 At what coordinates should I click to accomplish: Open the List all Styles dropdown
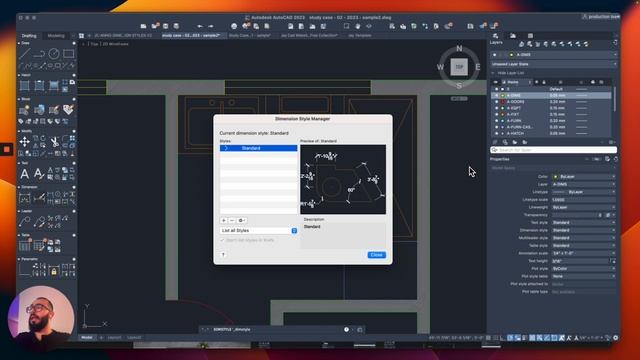258,231
